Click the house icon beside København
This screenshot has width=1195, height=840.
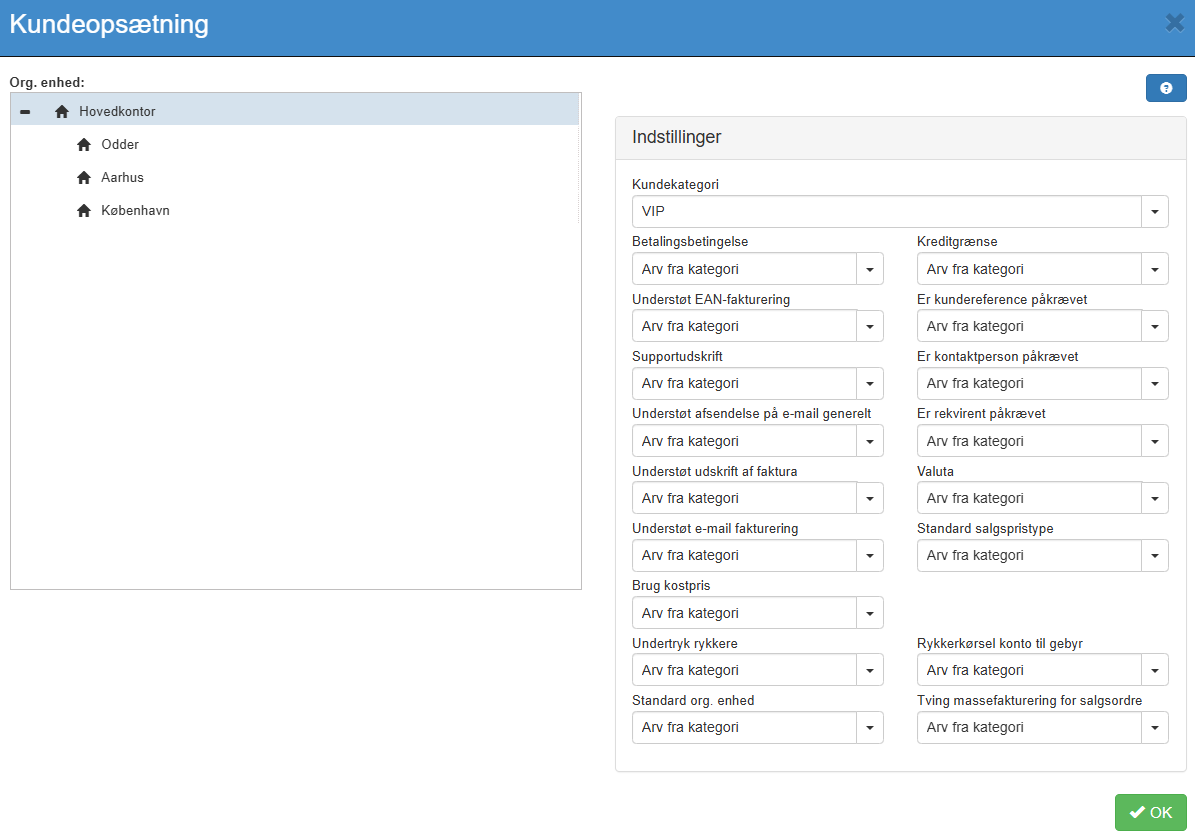click(x=84, y=211)
